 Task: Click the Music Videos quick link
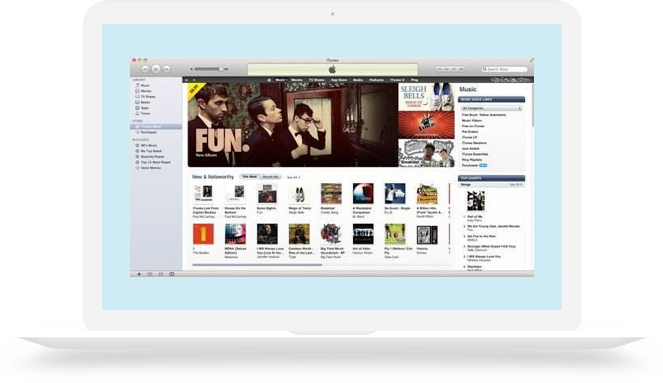pyautogui.click(x=473, y=120)
